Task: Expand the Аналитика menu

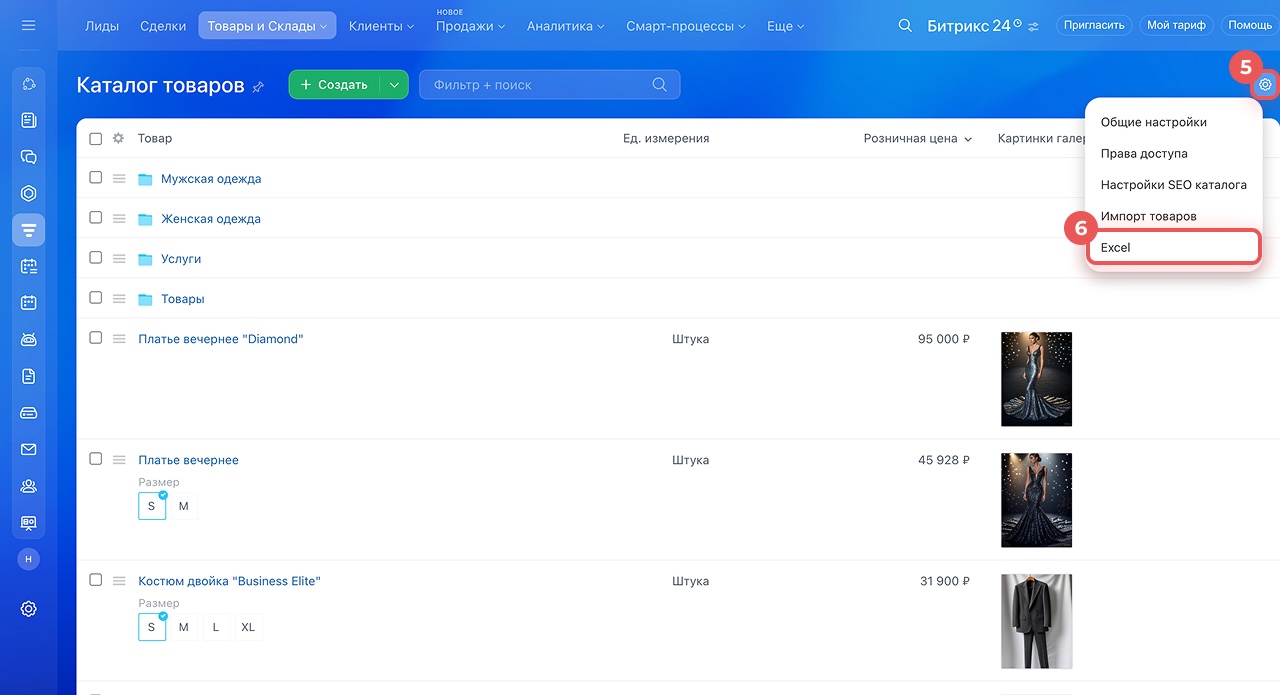Action: click(565, 26)
